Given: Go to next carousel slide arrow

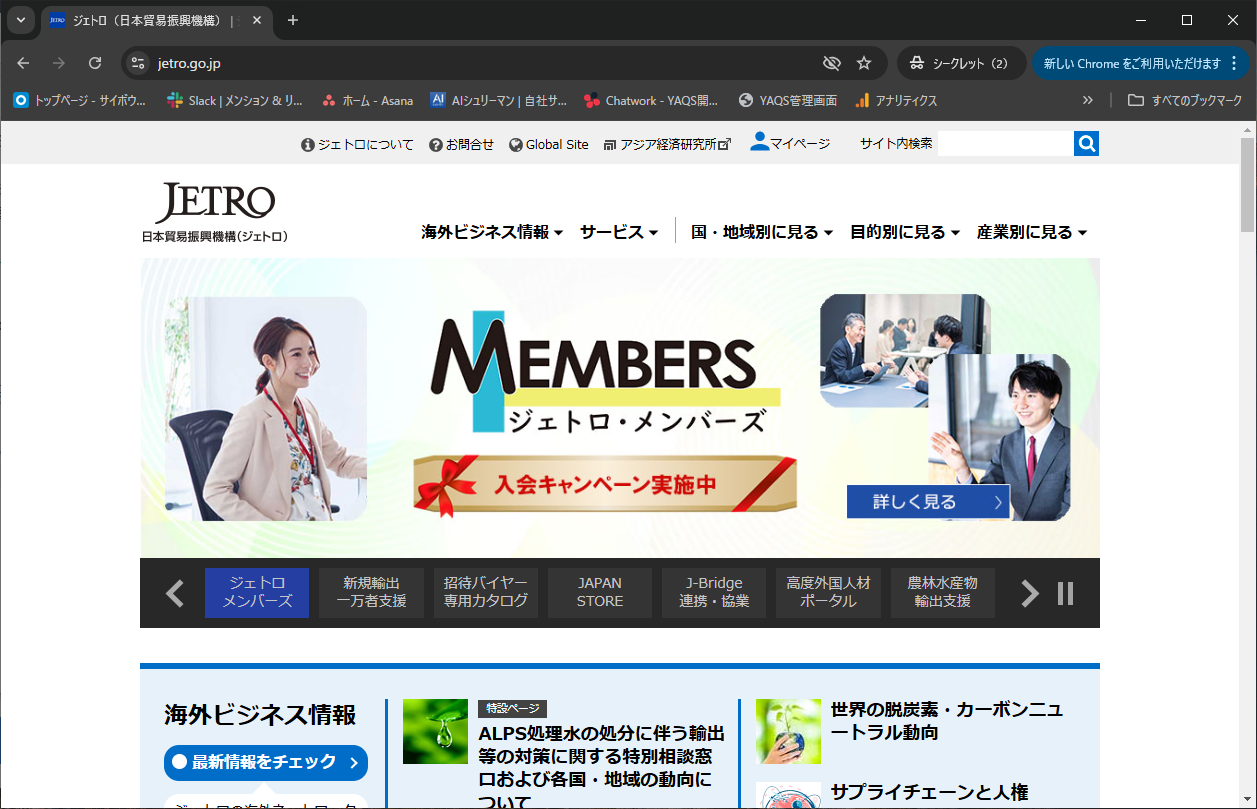Looking at the screenshot, I should pyautogui.click(x=1030, y=593).
